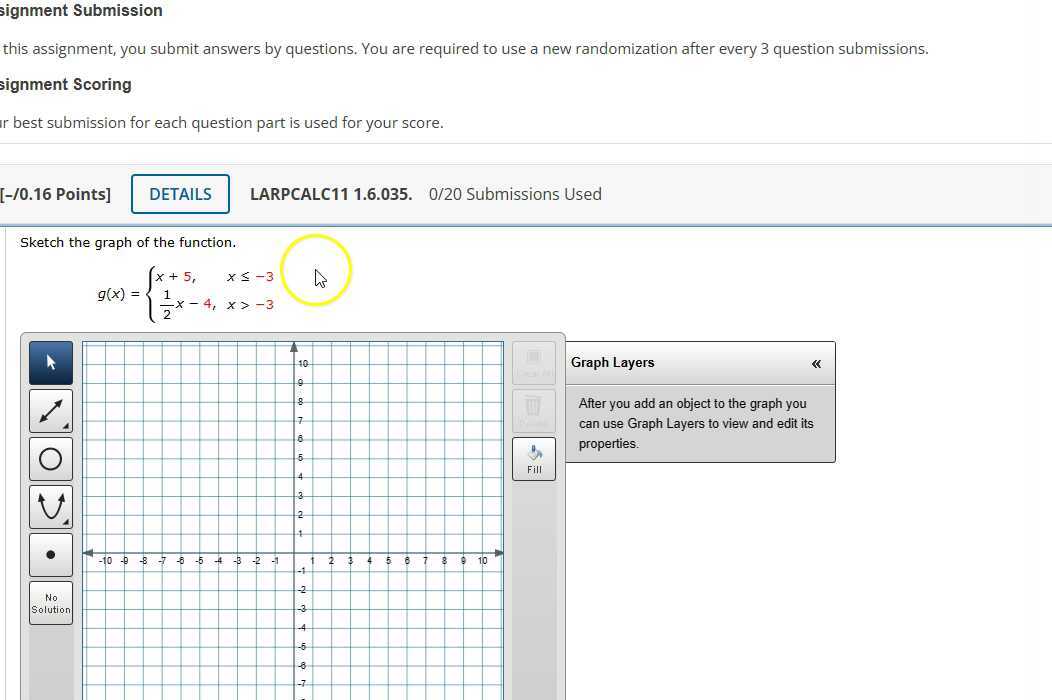The width and height of the screenshot is (1052, 700).
Task: Expand Line tool variants via corner triangle
Action: 66,426
